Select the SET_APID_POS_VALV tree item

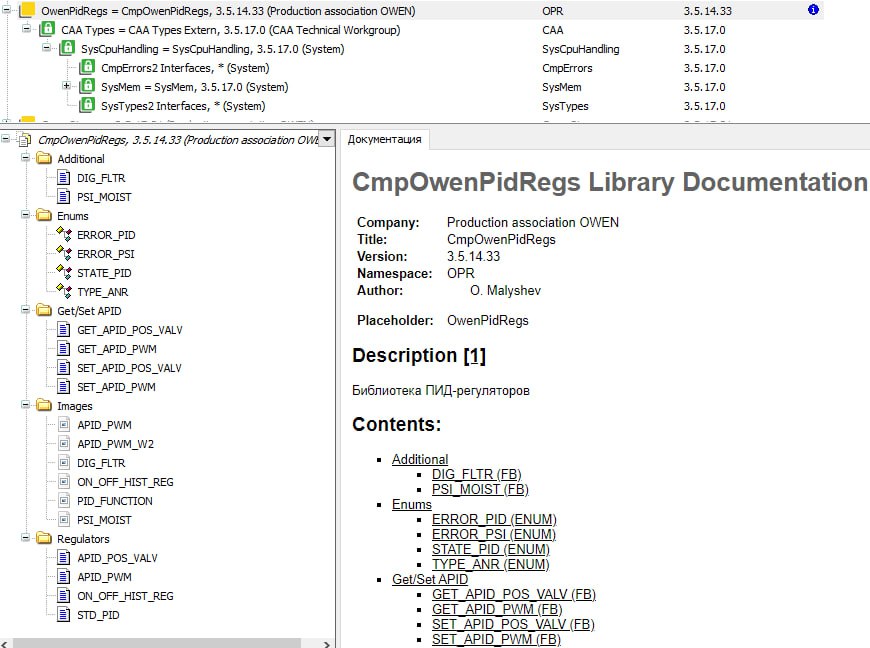(x=129, y=368)
